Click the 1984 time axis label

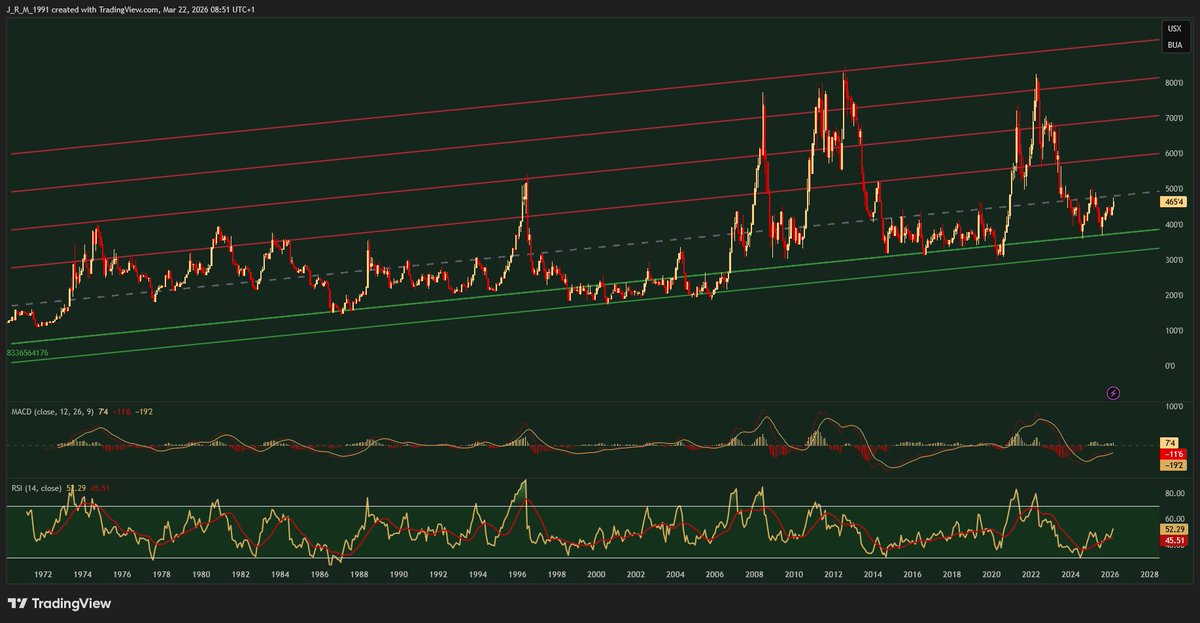280,575
